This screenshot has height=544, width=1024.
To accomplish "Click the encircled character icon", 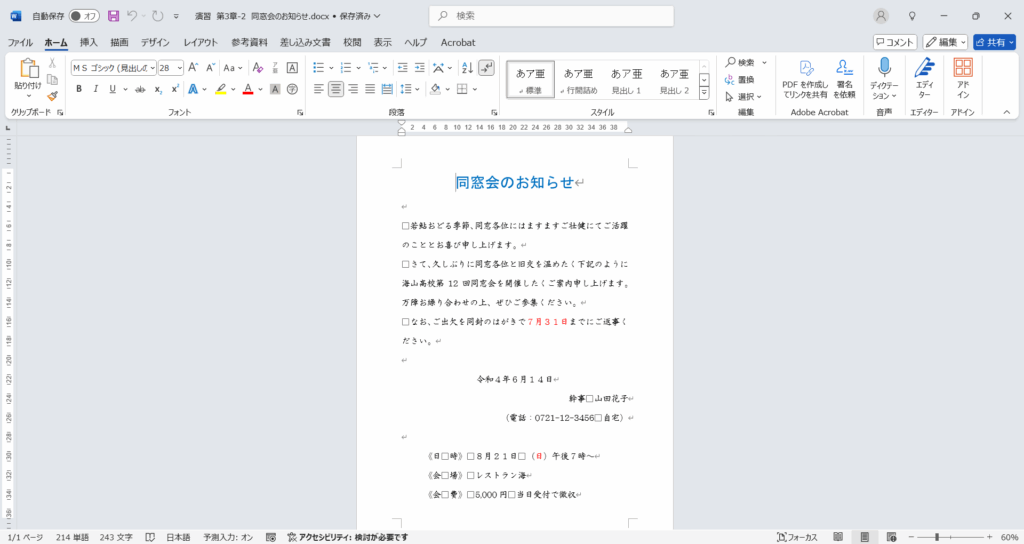I will (292, 89).
